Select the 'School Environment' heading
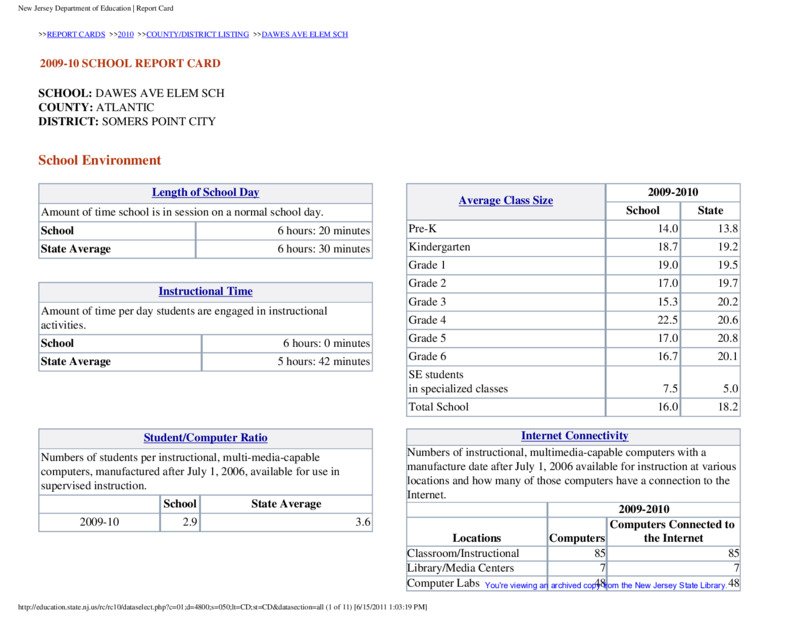 [99, 160]
